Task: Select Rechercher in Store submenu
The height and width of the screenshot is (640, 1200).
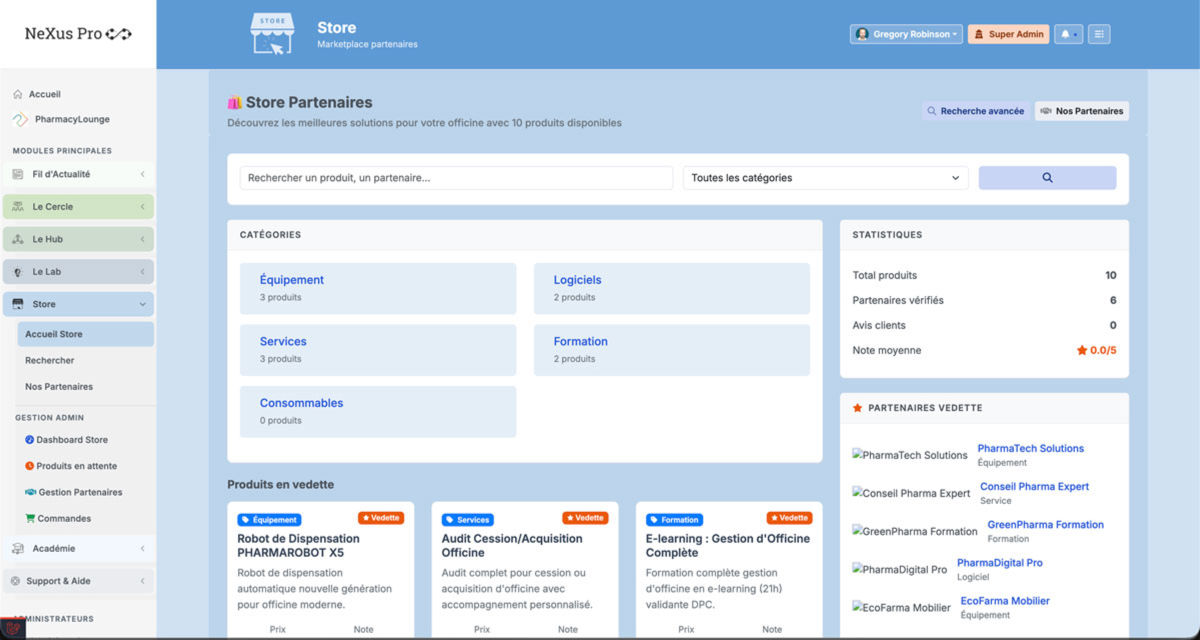Action: pyautogui.click(x=50, y=360)
